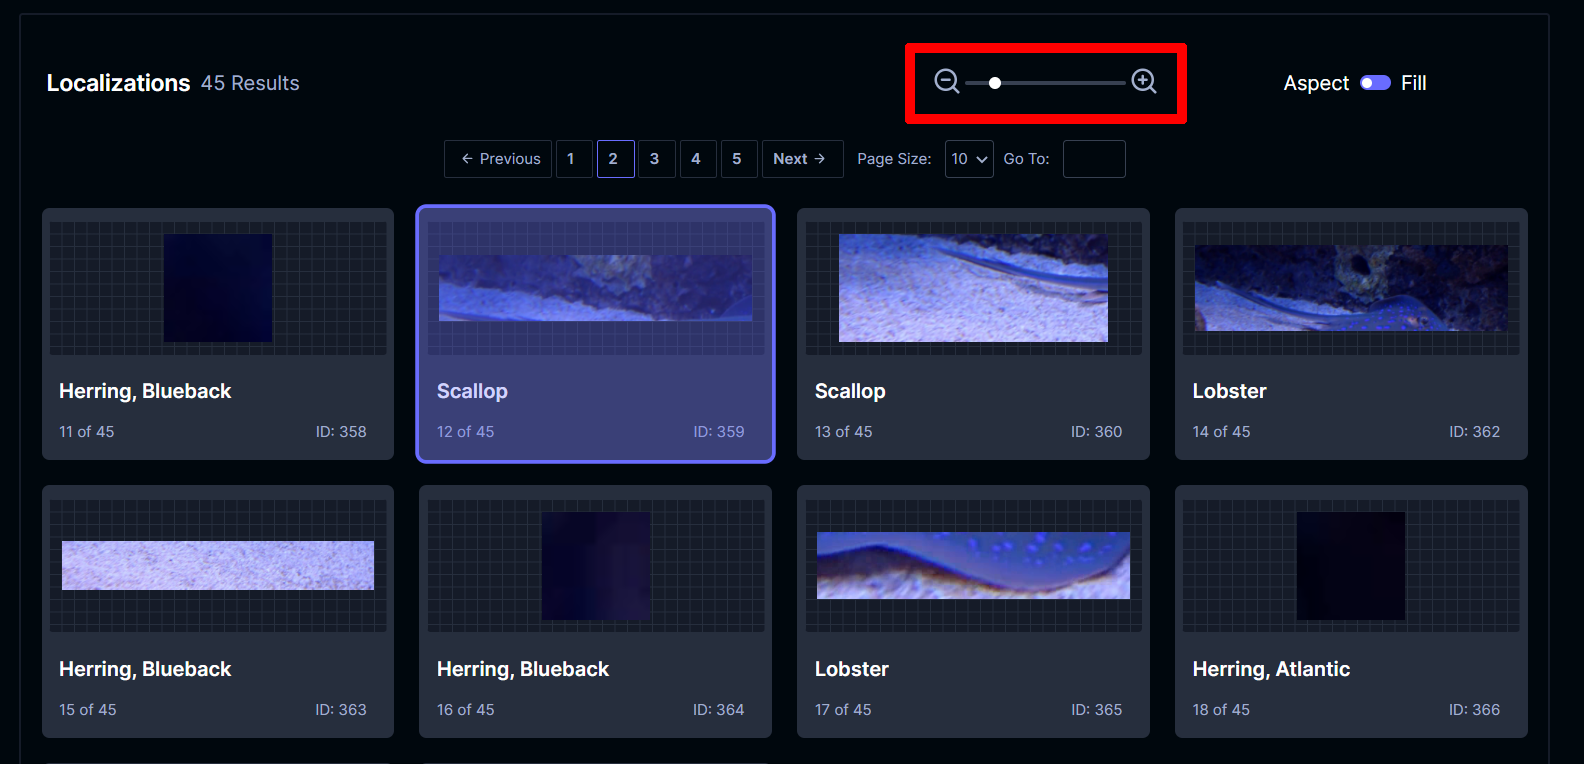Open the Herring, Blueback card ID 364

pyautogui.click(x=595, y=612)
